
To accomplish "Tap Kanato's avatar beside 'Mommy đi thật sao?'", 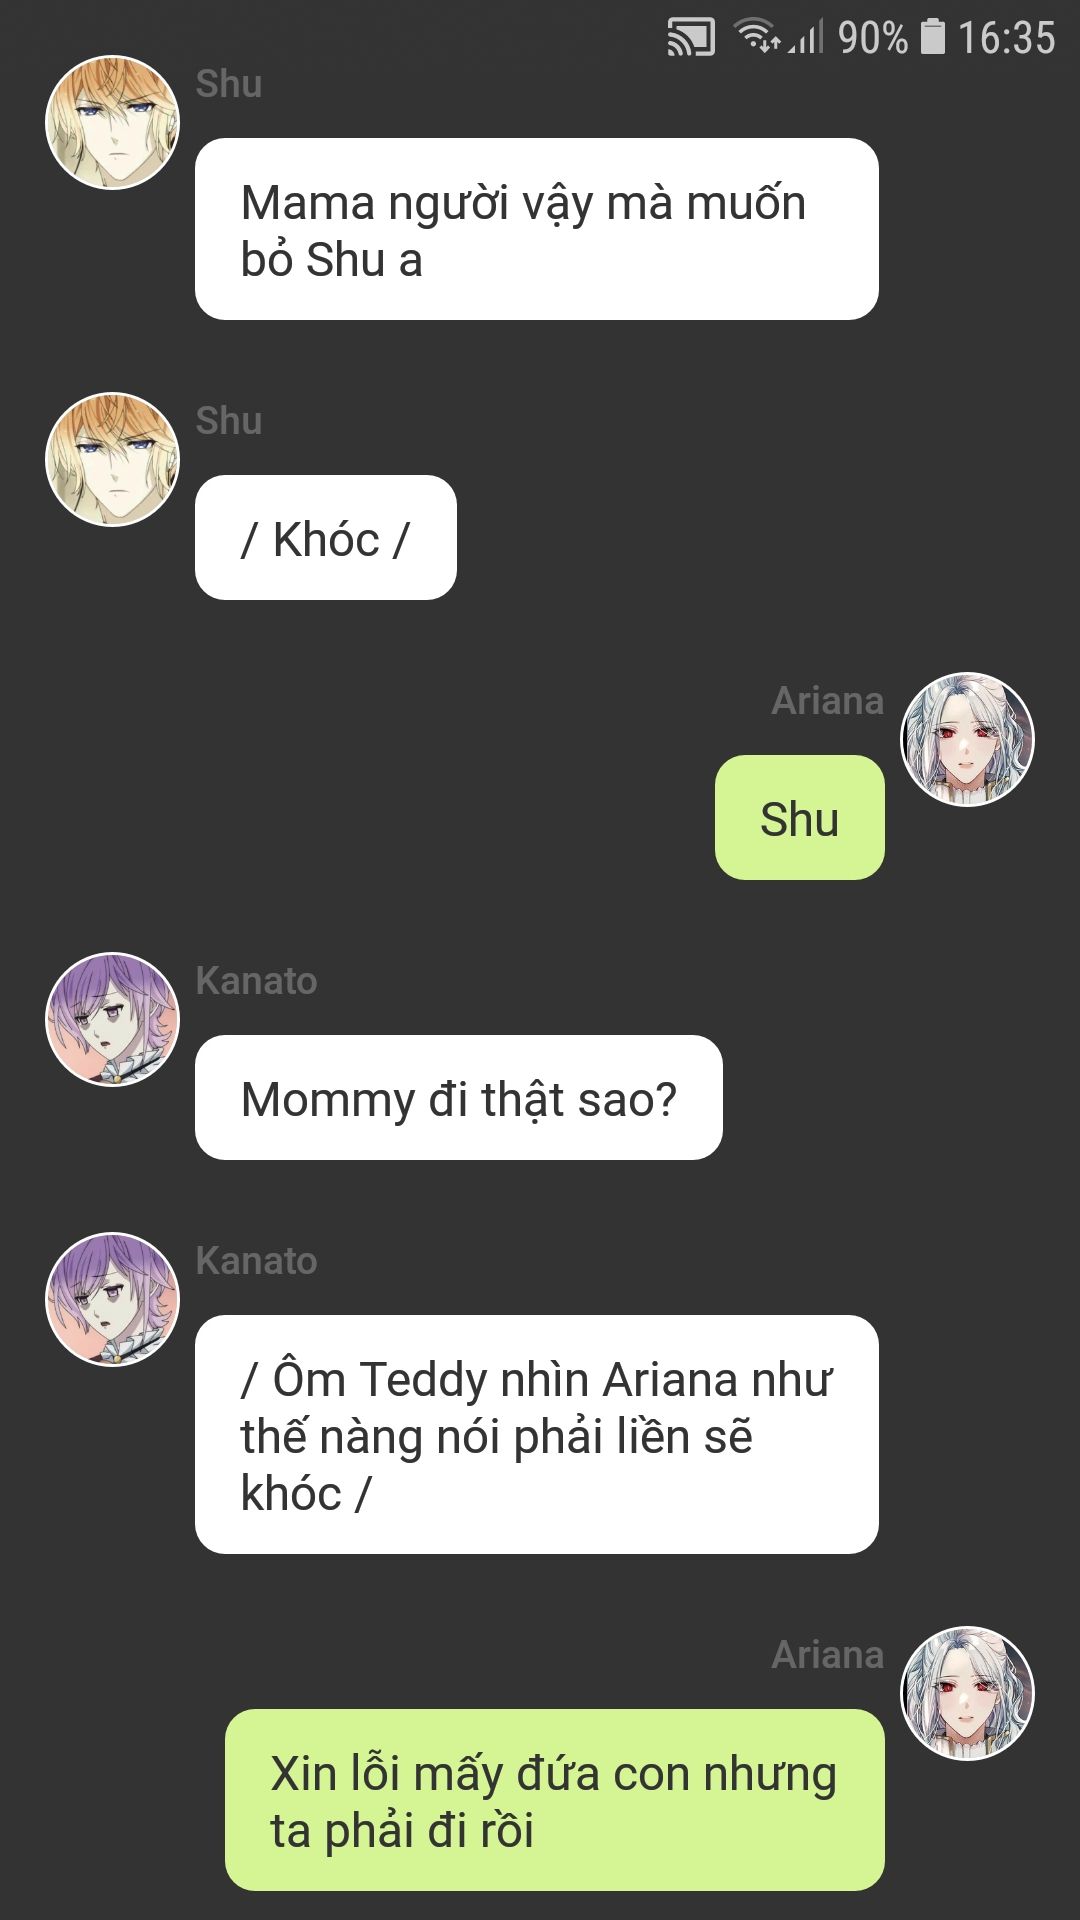I will tap(112, 1019).
